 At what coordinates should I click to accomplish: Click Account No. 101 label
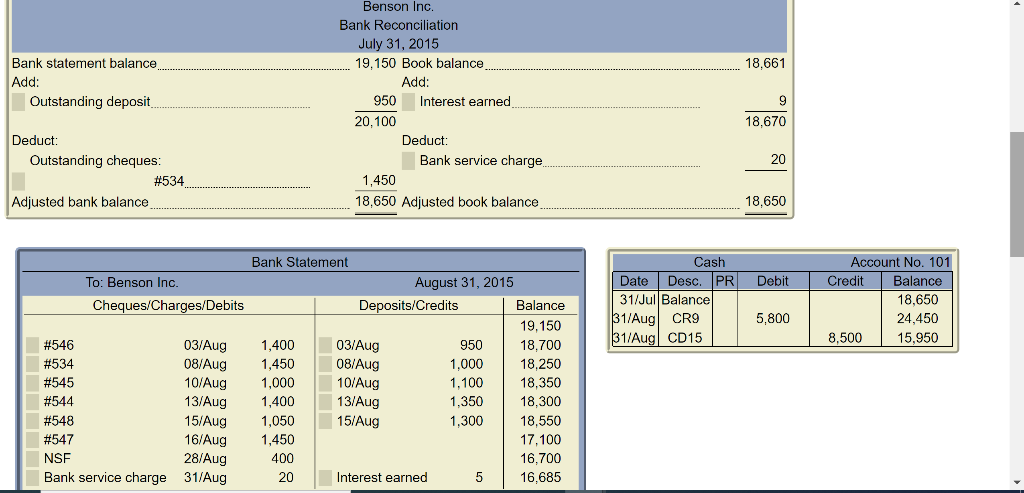(x=900, y=262)
